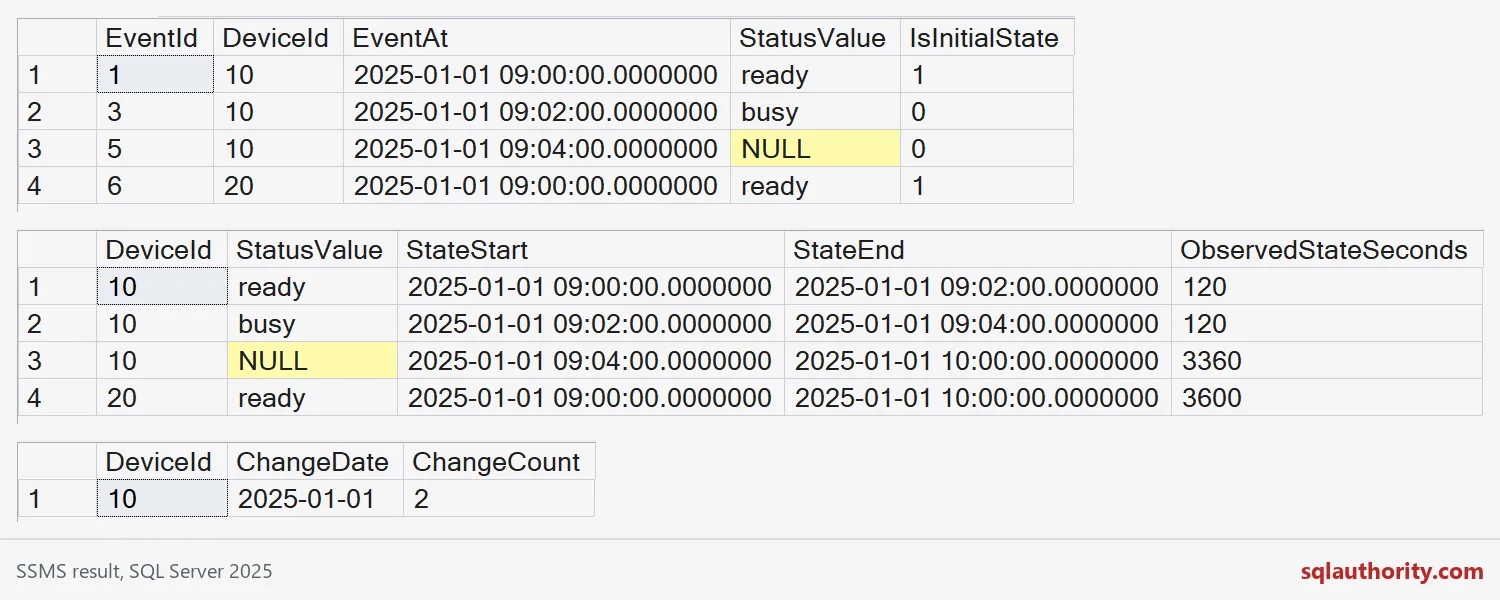Select EventAt cell 2025-01-01 09:04:00 in first grid
Viewport: 1500px width, 600px height.
click(x=537, y=149)
